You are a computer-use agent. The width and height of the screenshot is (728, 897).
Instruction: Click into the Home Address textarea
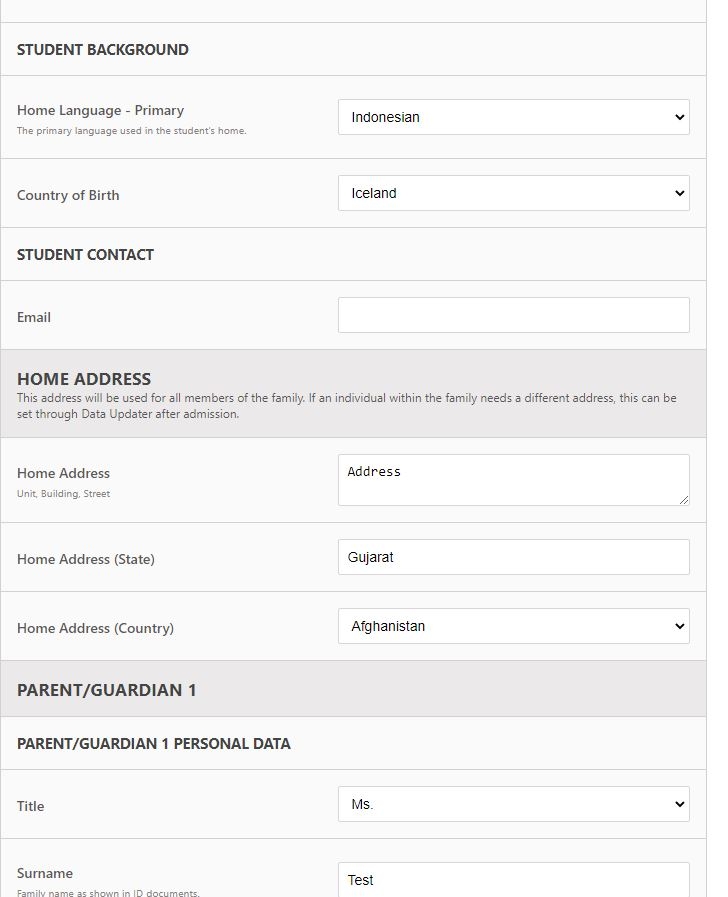514,480
